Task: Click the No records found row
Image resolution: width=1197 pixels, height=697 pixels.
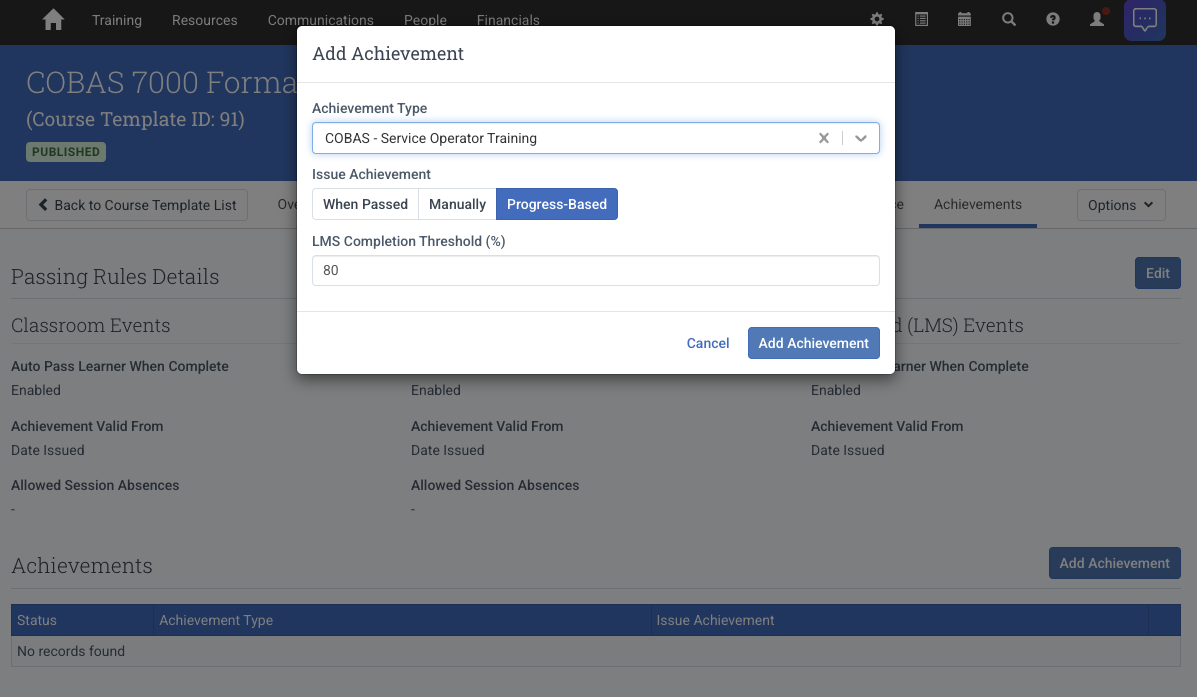Action: pos(595,651)
